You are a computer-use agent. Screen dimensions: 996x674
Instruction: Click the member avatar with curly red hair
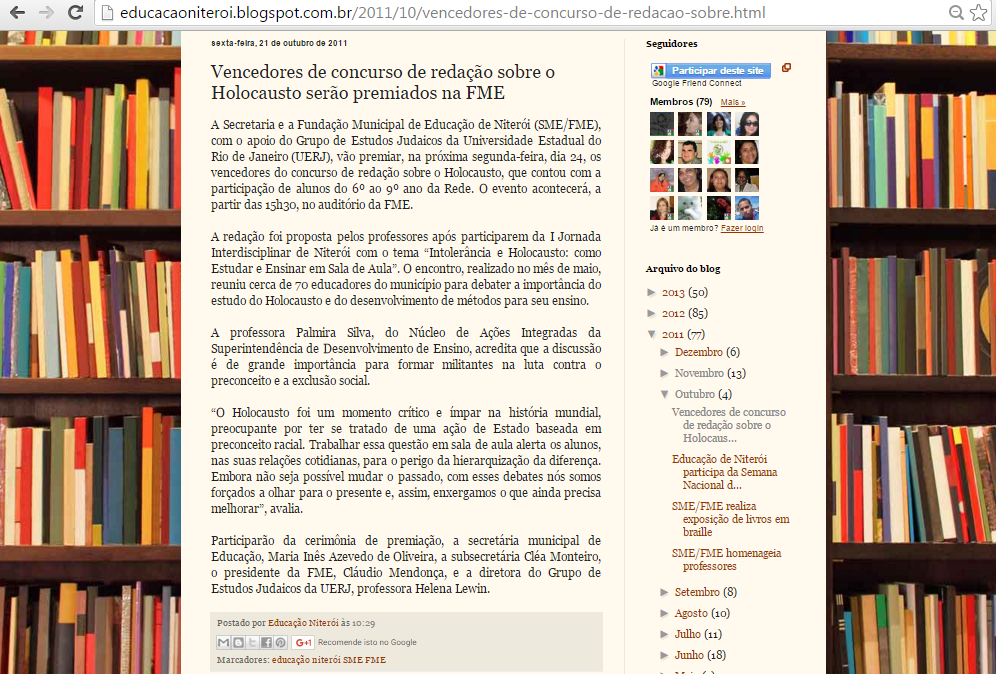coord(662,152)
